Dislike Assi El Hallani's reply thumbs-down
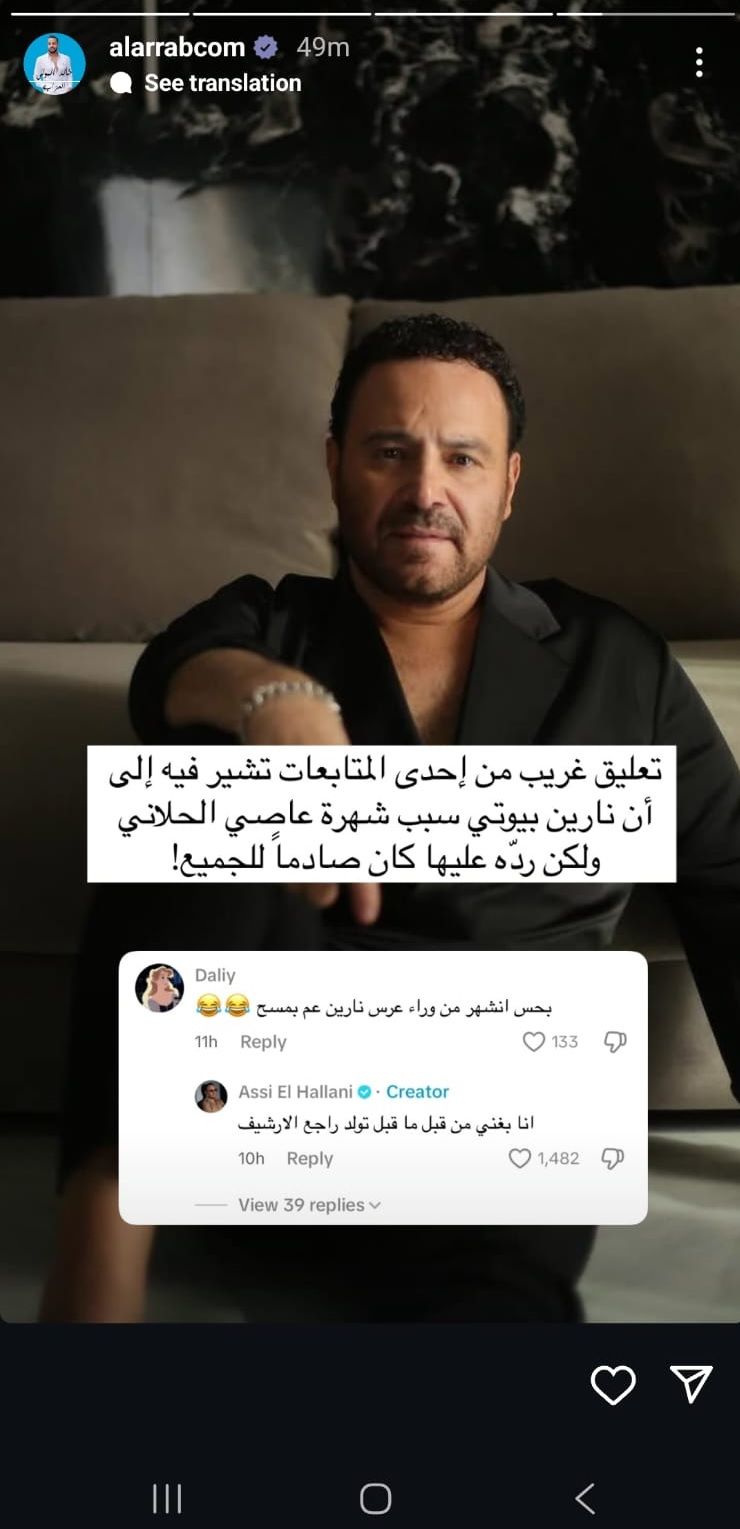The width and height of the screenshot is (740, 1529). (x=613, y=1158)
